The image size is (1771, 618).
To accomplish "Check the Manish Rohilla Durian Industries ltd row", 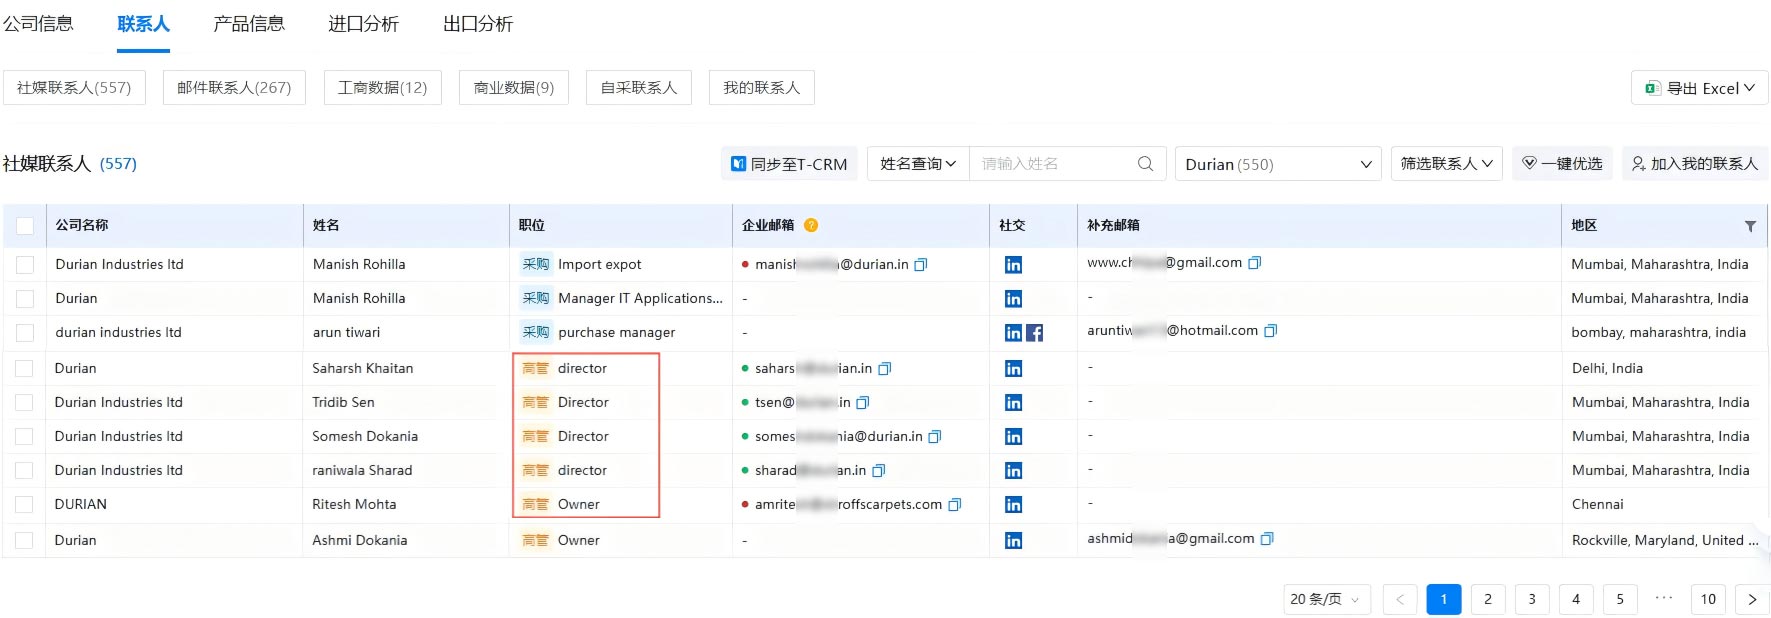I will click(x=25, y=265).
